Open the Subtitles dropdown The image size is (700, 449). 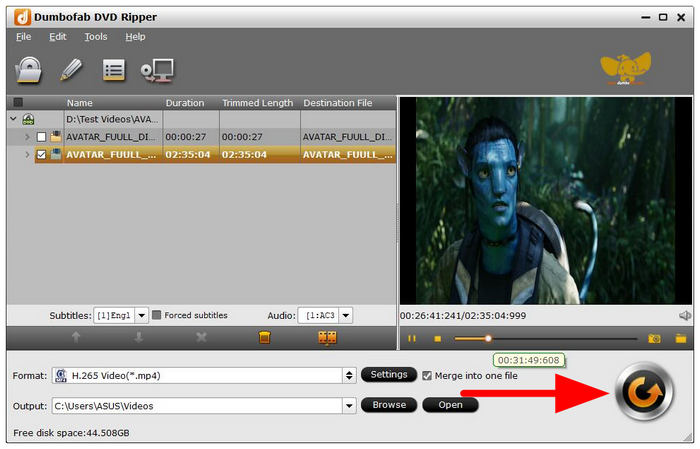coord(142,316)
